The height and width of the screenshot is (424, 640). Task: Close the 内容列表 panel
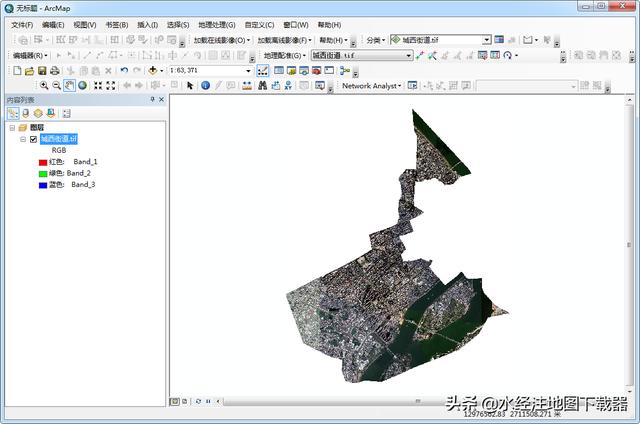click(162, 99)
